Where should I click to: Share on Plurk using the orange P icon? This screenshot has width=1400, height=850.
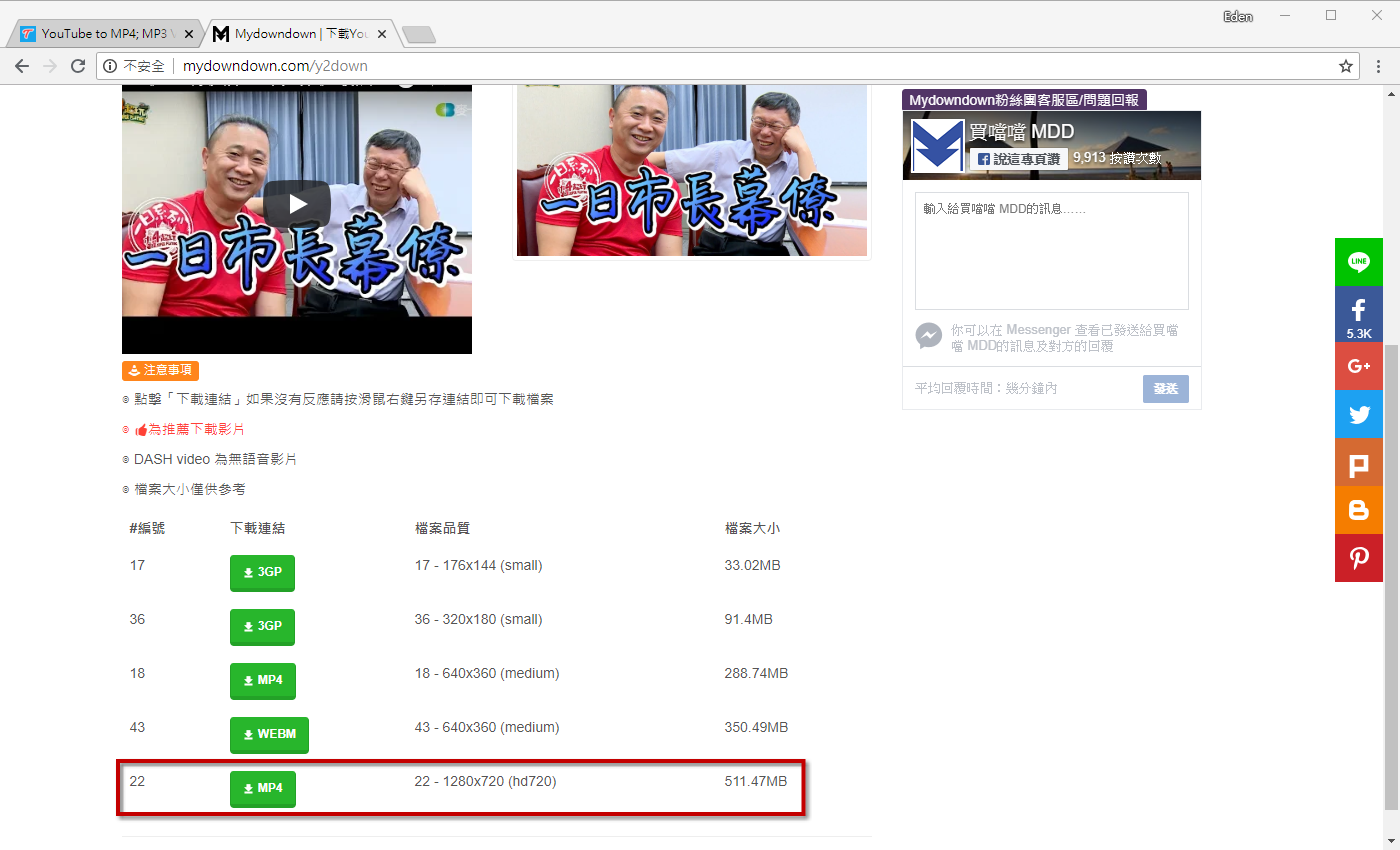pyautogui.click(x=1359, y=462)
